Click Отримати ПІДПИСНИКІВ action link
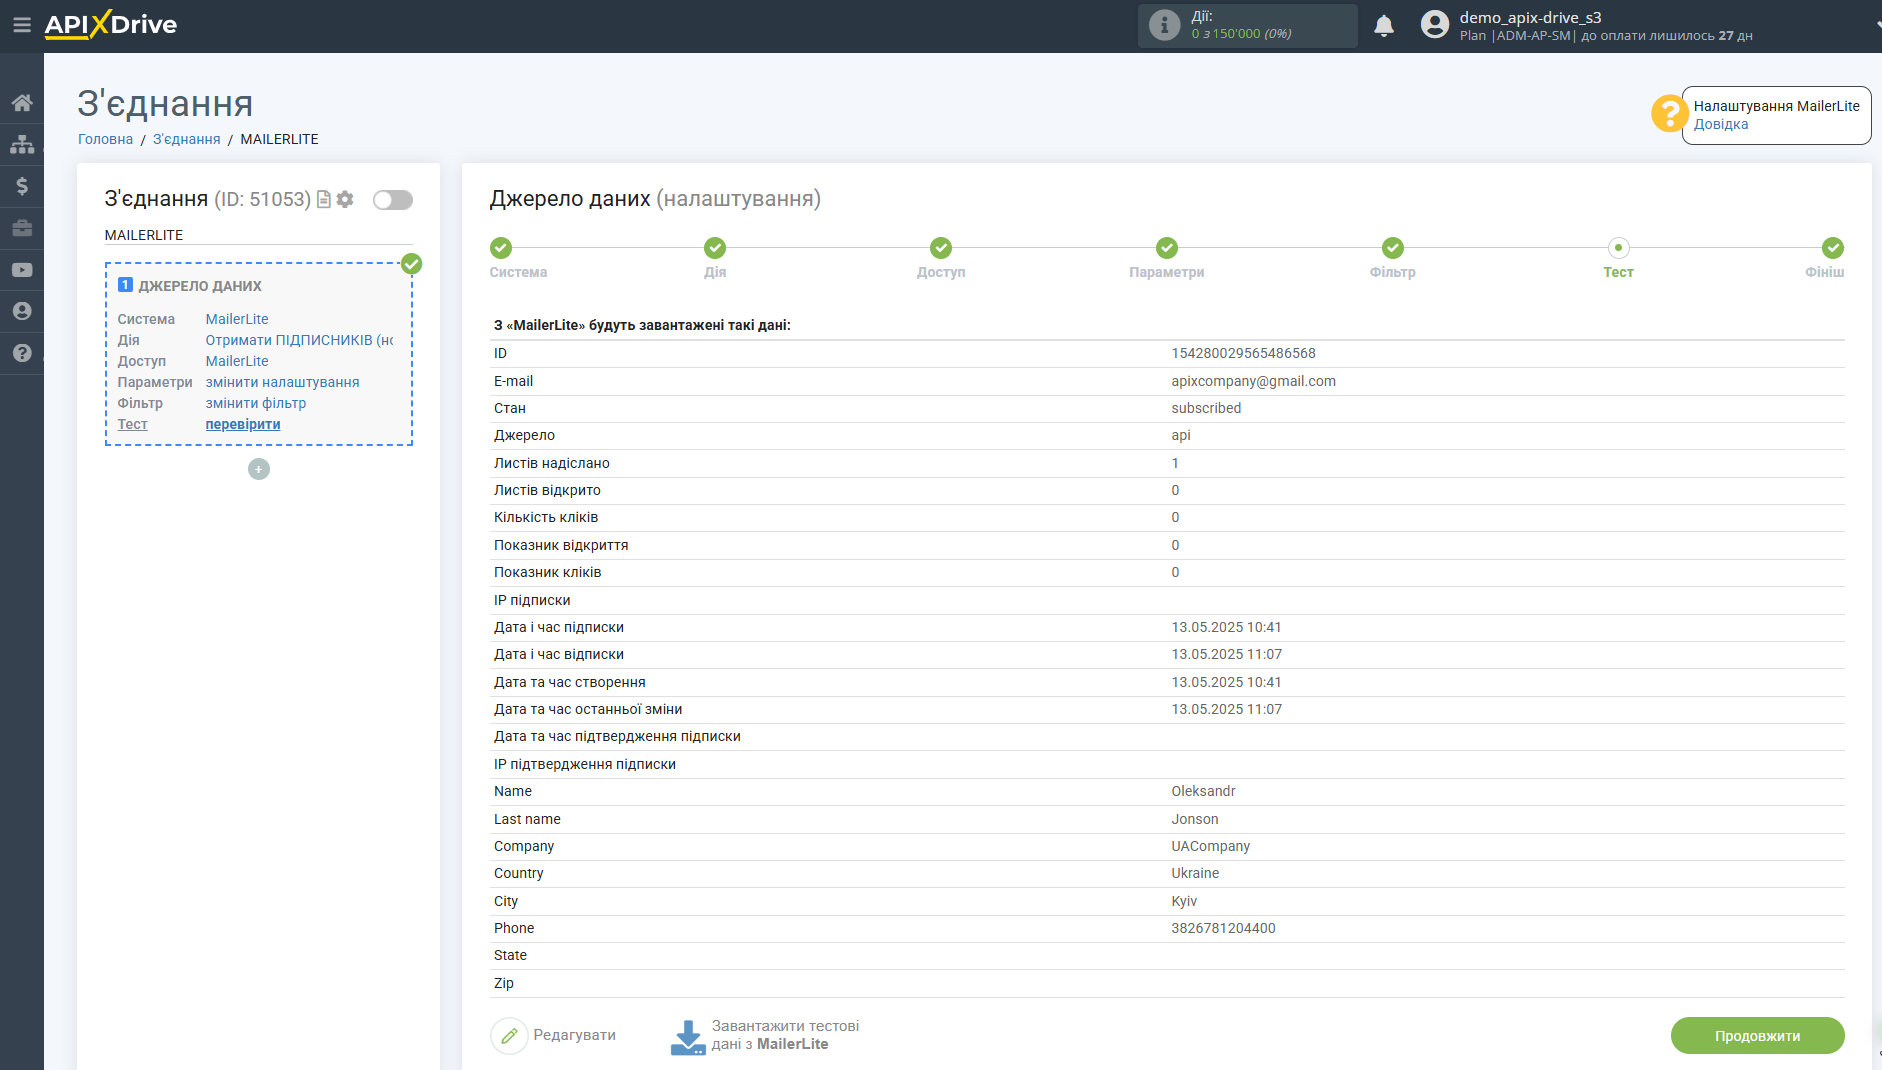1882x1070 pixels. 299,340
